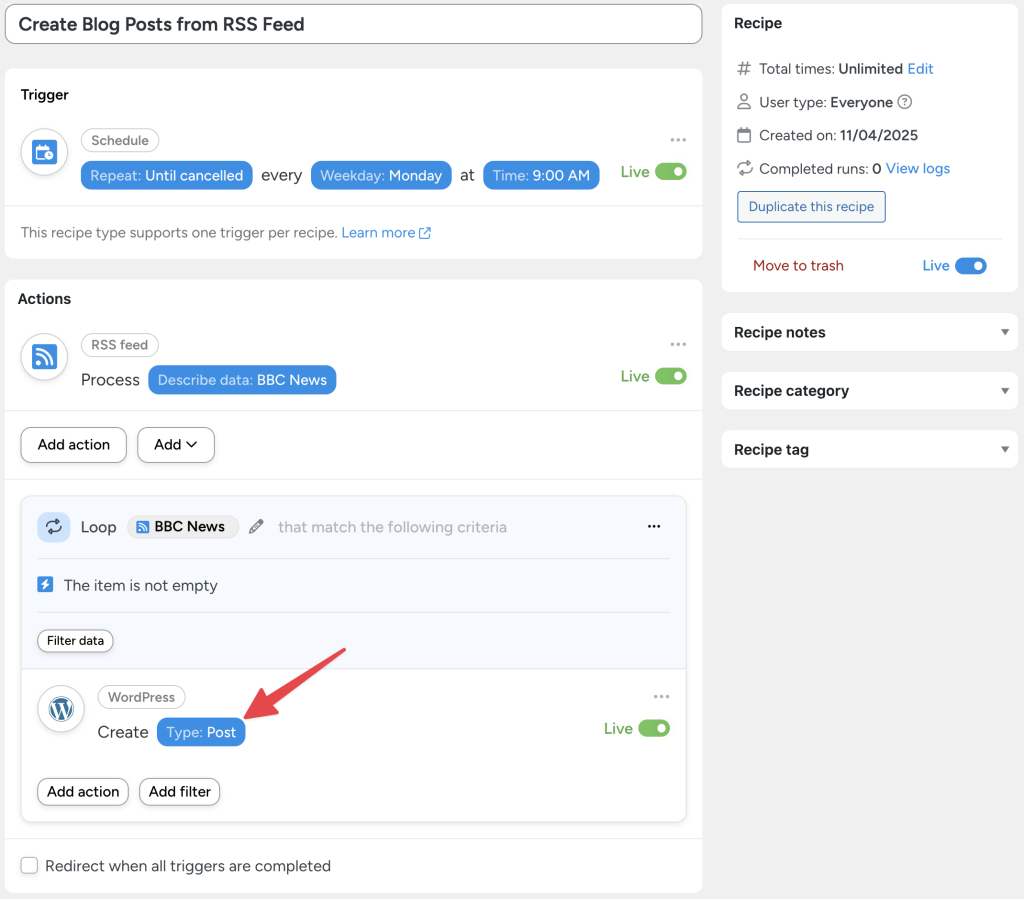The height and width of the screenshot is (899, 1024).
Task: Click the Duplicate this recipe button
Action: coord(813,207)
